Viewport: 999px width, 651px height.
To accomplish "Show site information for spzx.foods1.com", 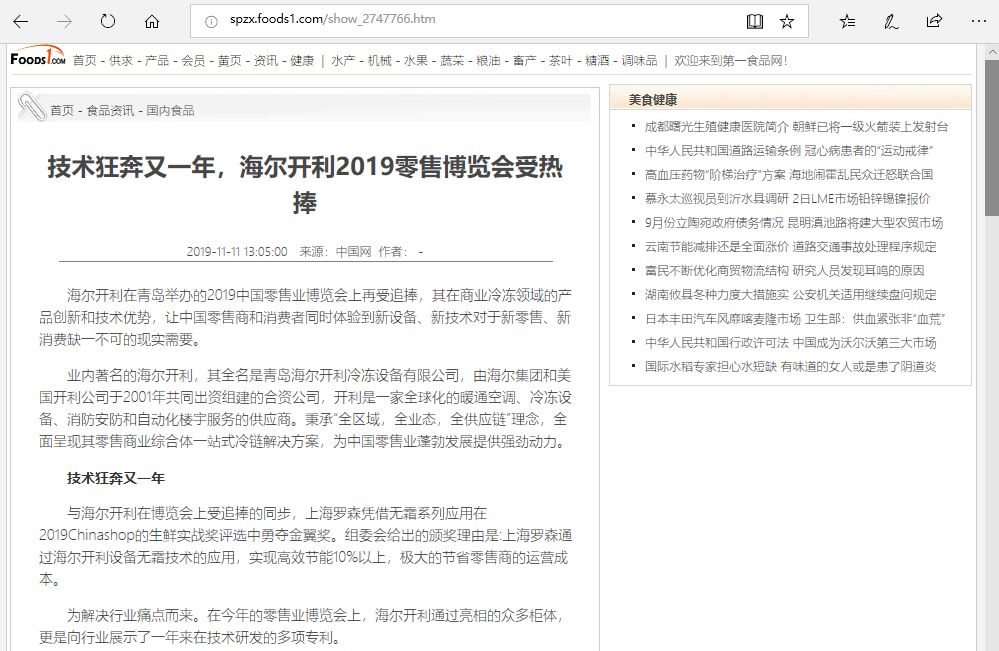I will pos(211,22).
